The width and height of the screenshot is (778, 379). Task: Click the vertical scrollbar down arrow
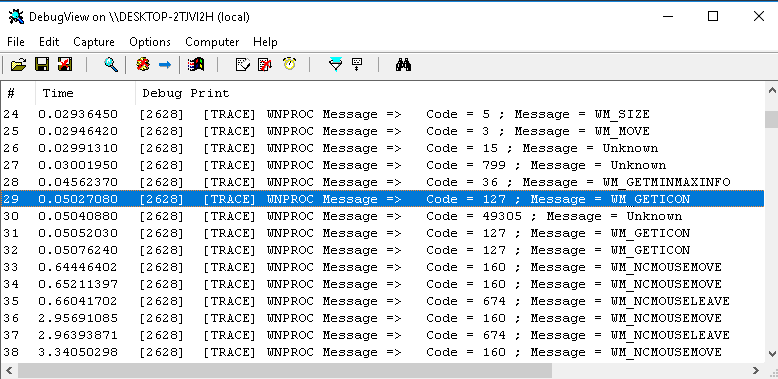point(772,354)
